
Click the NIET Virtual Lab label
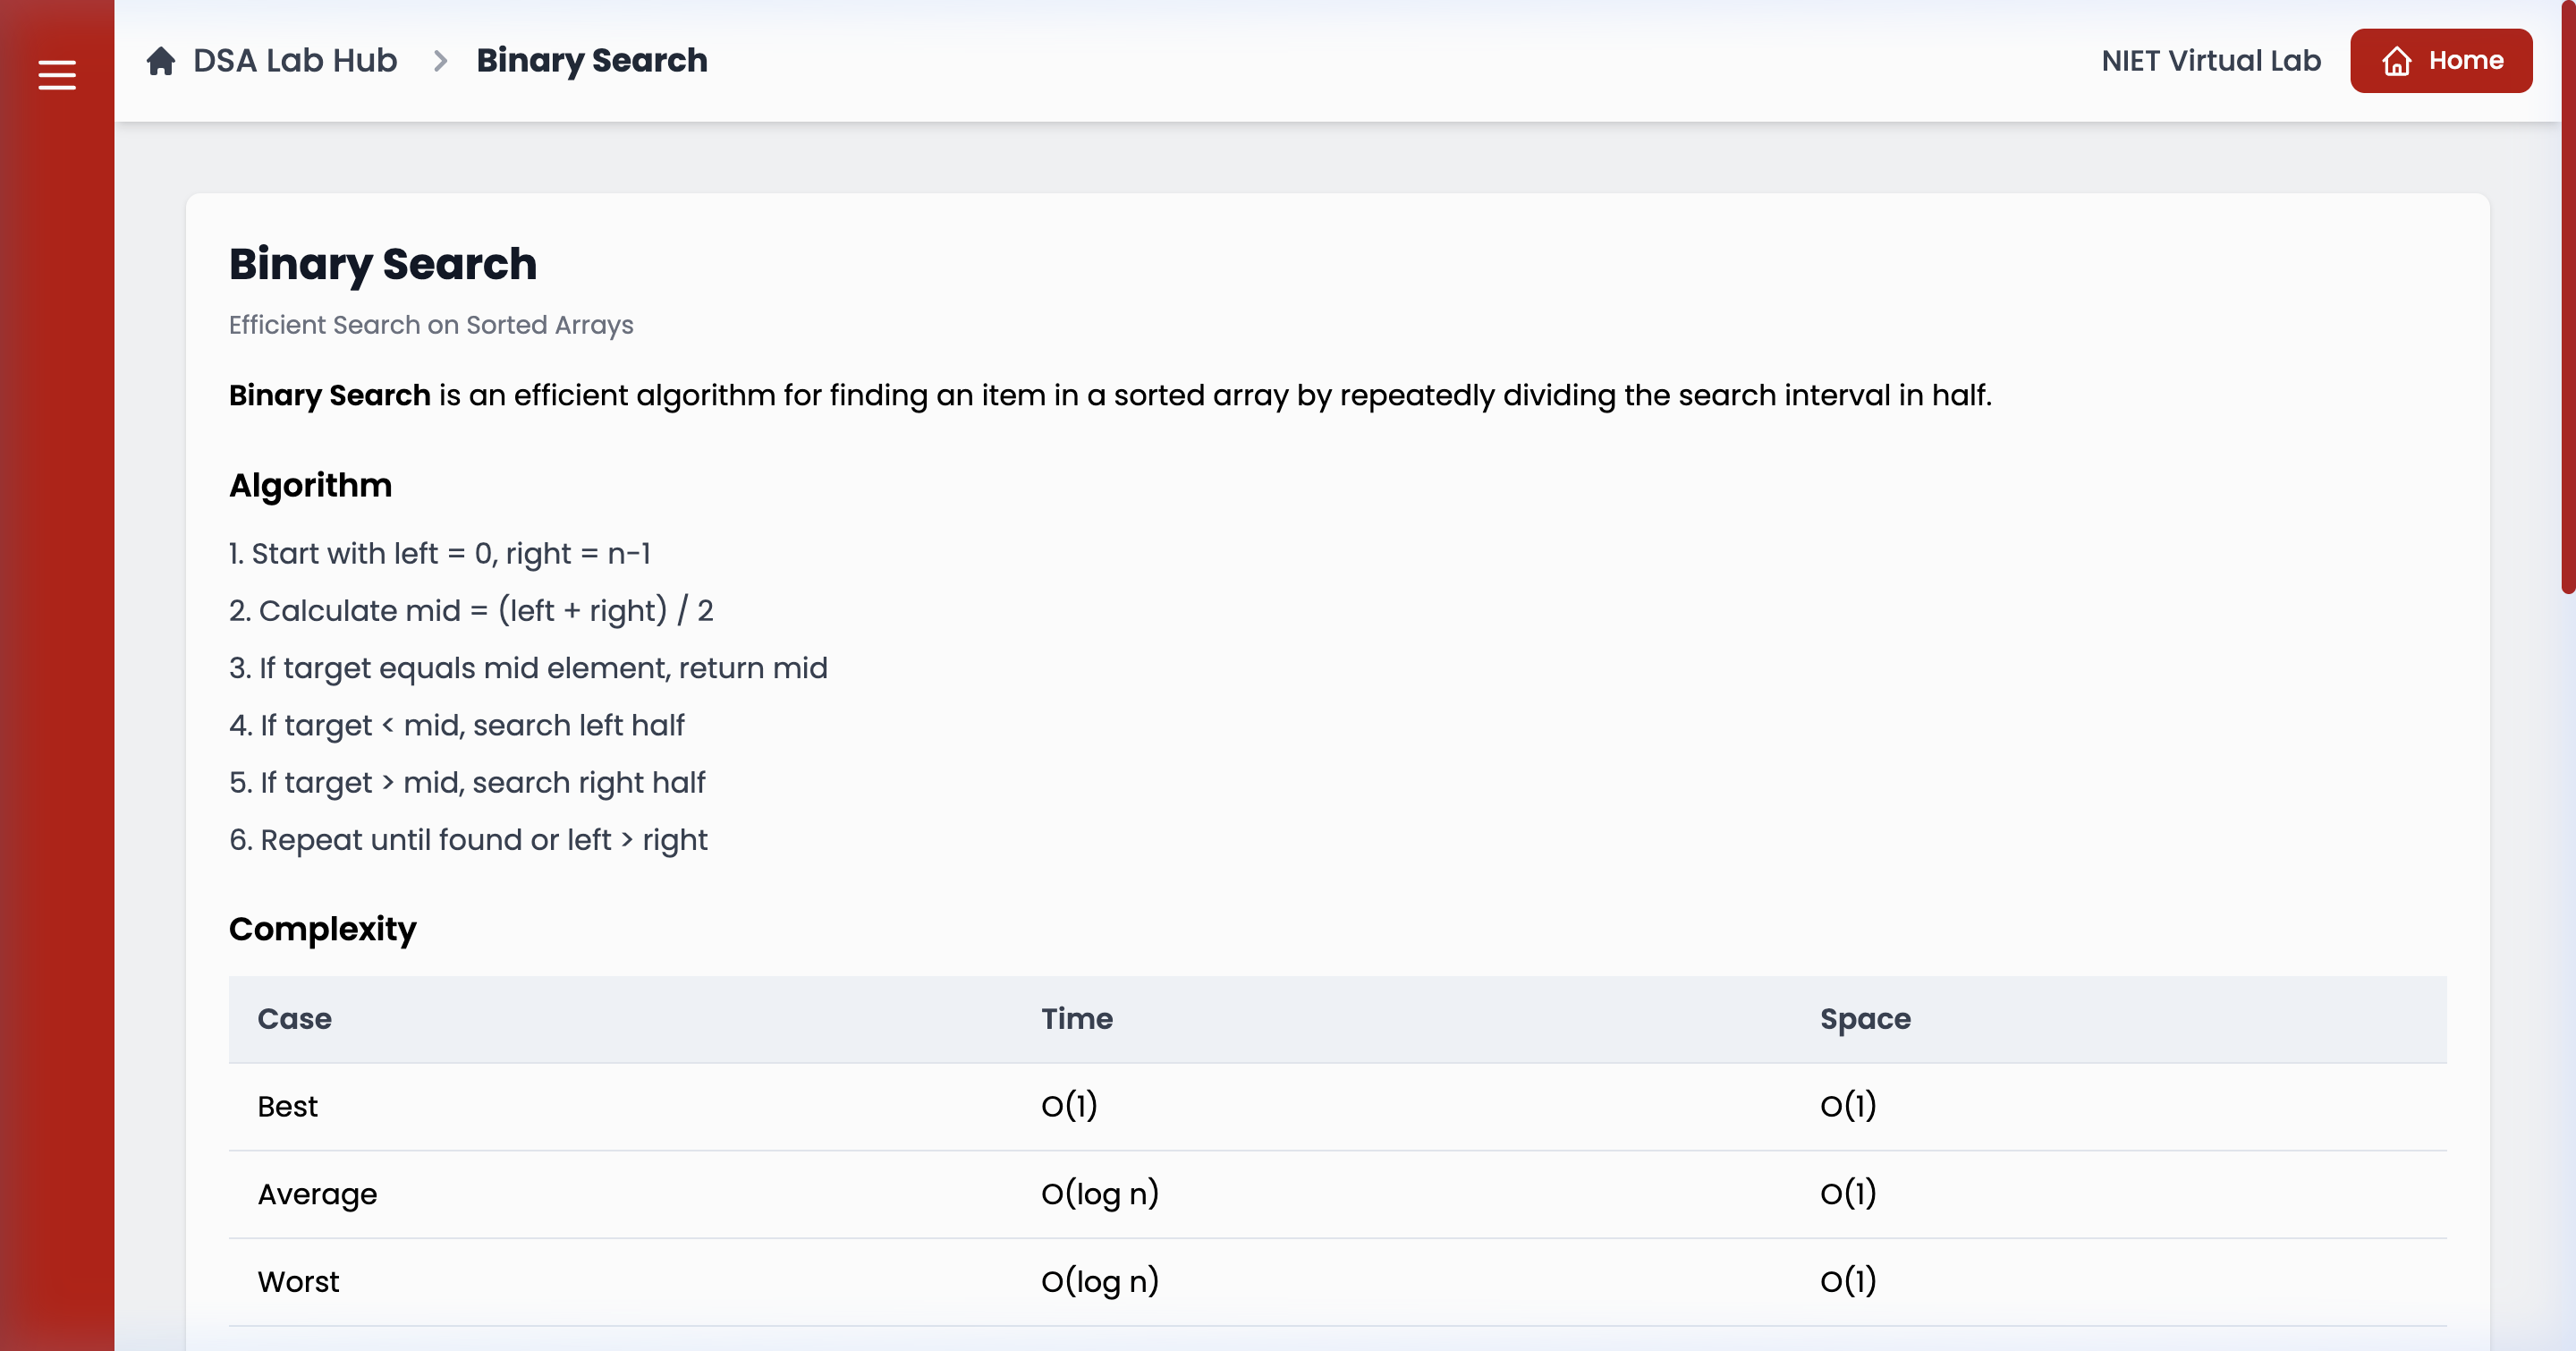coord(2210,61)
